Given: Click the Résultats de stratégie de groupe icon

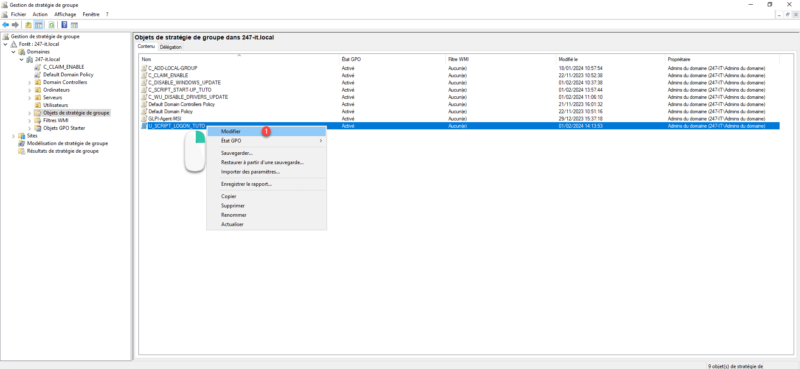Looking at the screenshot, I should pos(21,151).
